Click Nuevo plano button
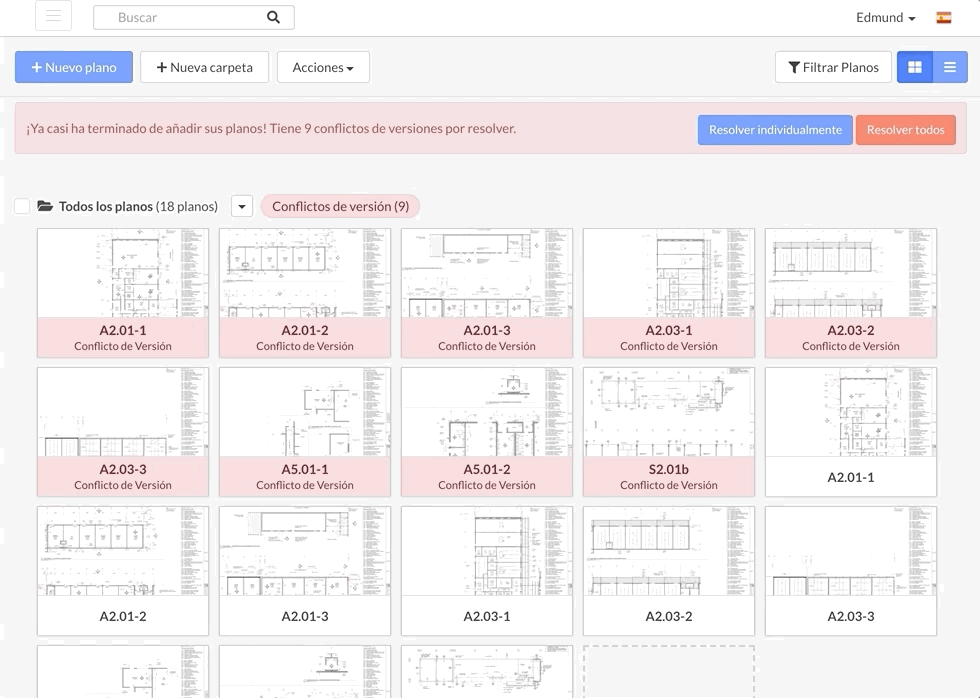This screenshot has height=698, width=980. click(74, 67)
